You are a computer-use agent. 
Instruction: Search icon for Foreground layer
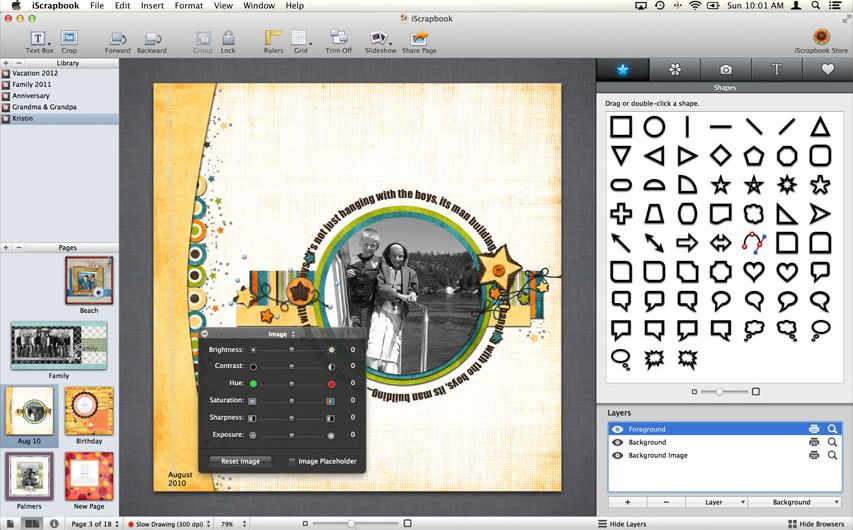coord(832,429)
